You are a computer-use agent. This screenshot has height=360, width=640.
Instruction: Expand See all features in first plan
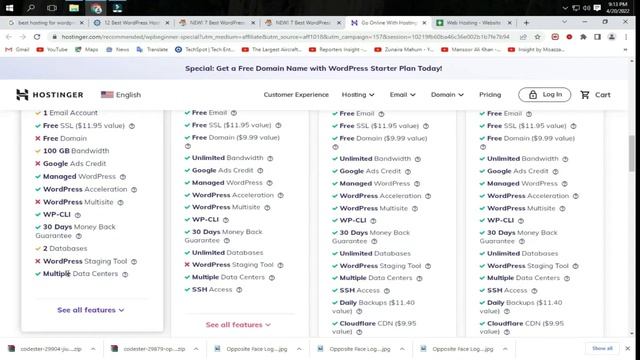pos(91,310)
